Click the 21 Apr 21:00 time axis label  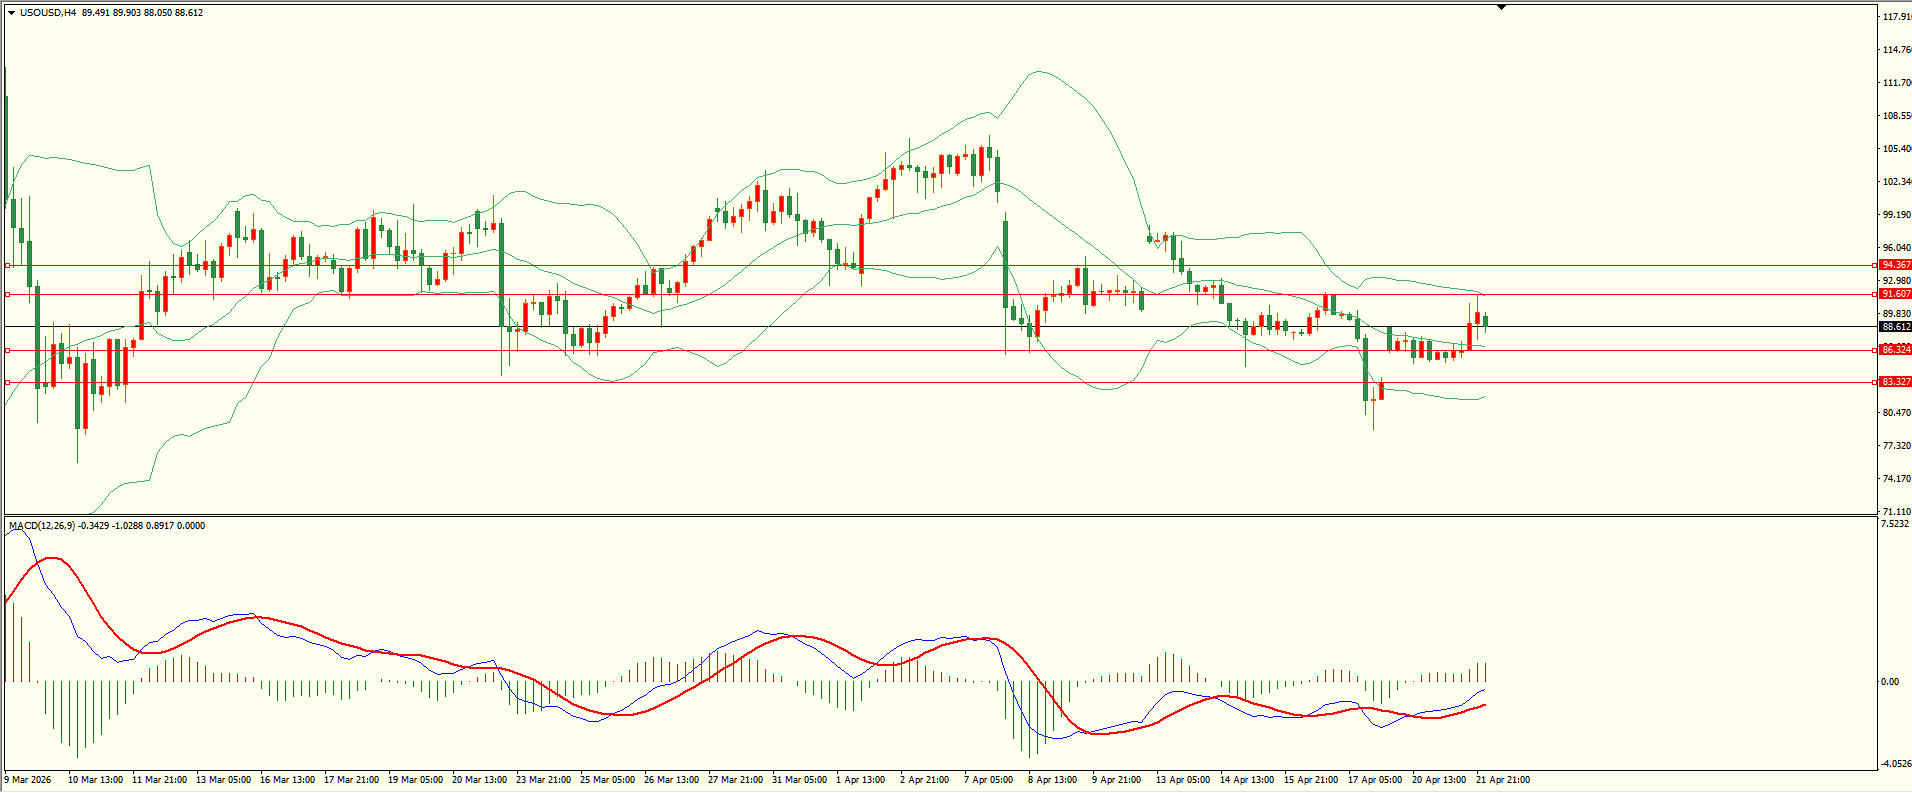[1502, 780]
